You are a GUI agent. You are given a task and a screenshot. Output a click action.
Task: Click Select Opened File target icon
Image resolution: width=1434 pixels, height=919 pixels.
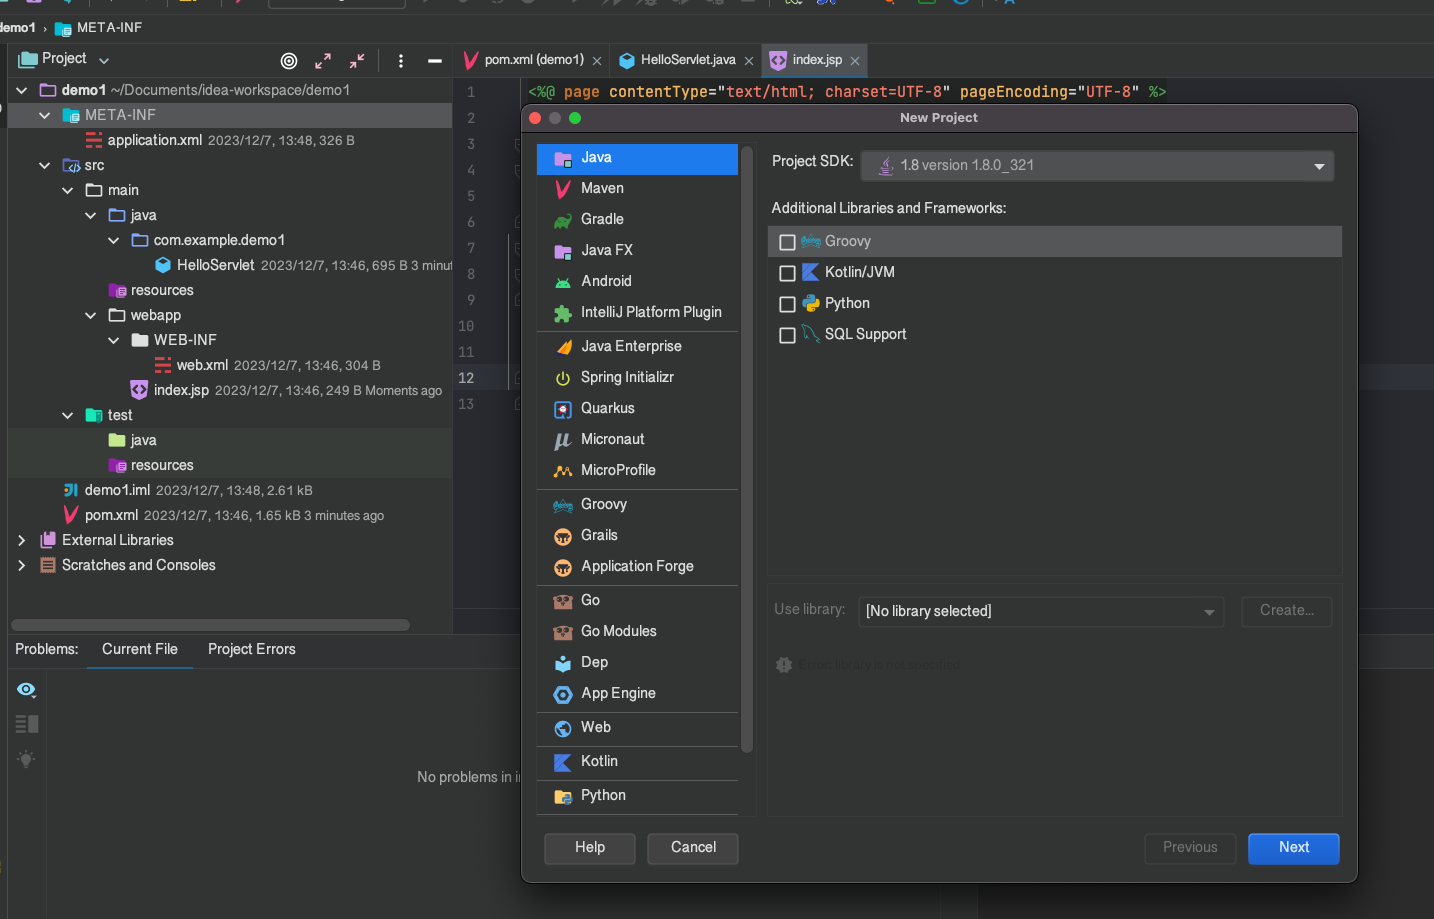click(x=289, y=61)
